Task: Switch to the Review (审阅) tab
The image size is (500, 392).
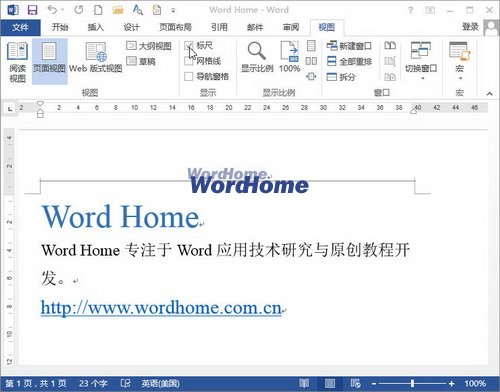Action: pos(291,27)
